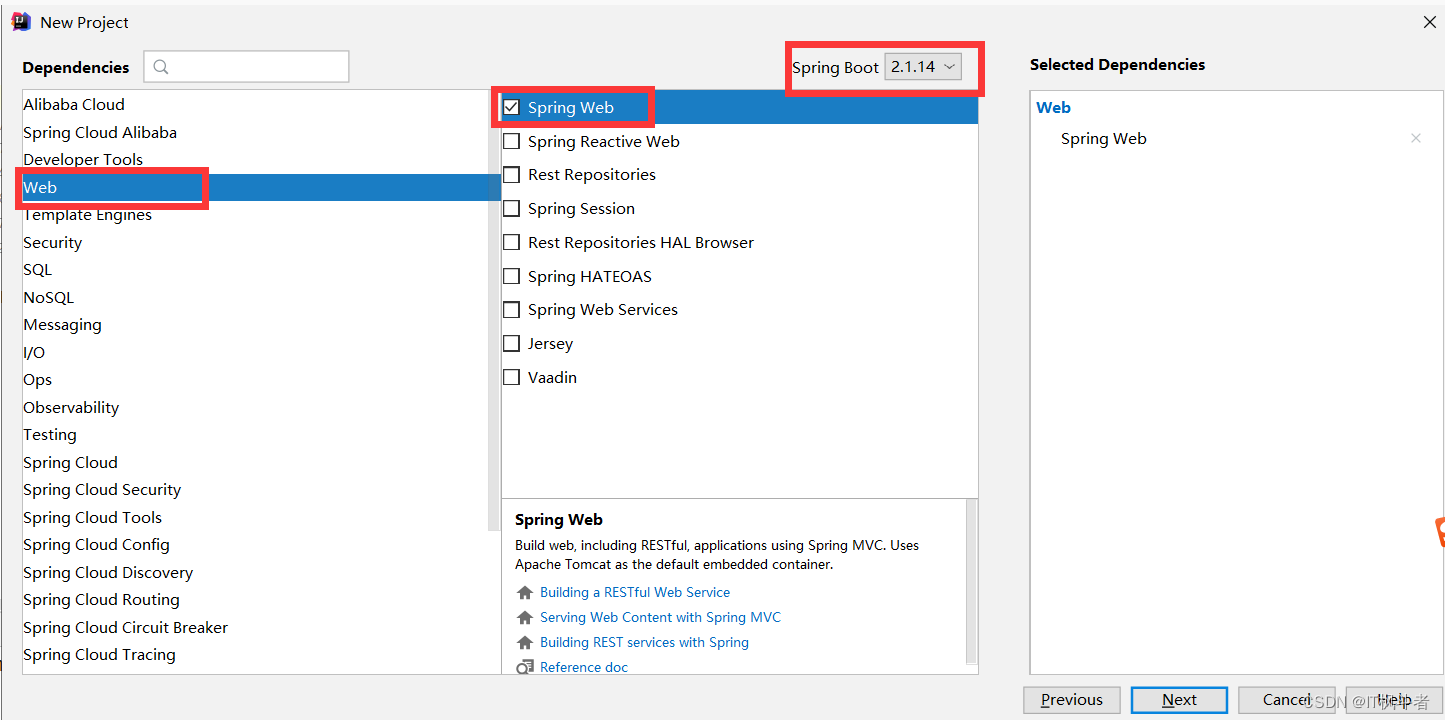The image size is (1445, 720).
Task: Close the New Project dialog
Action: tap(1430, 22)
